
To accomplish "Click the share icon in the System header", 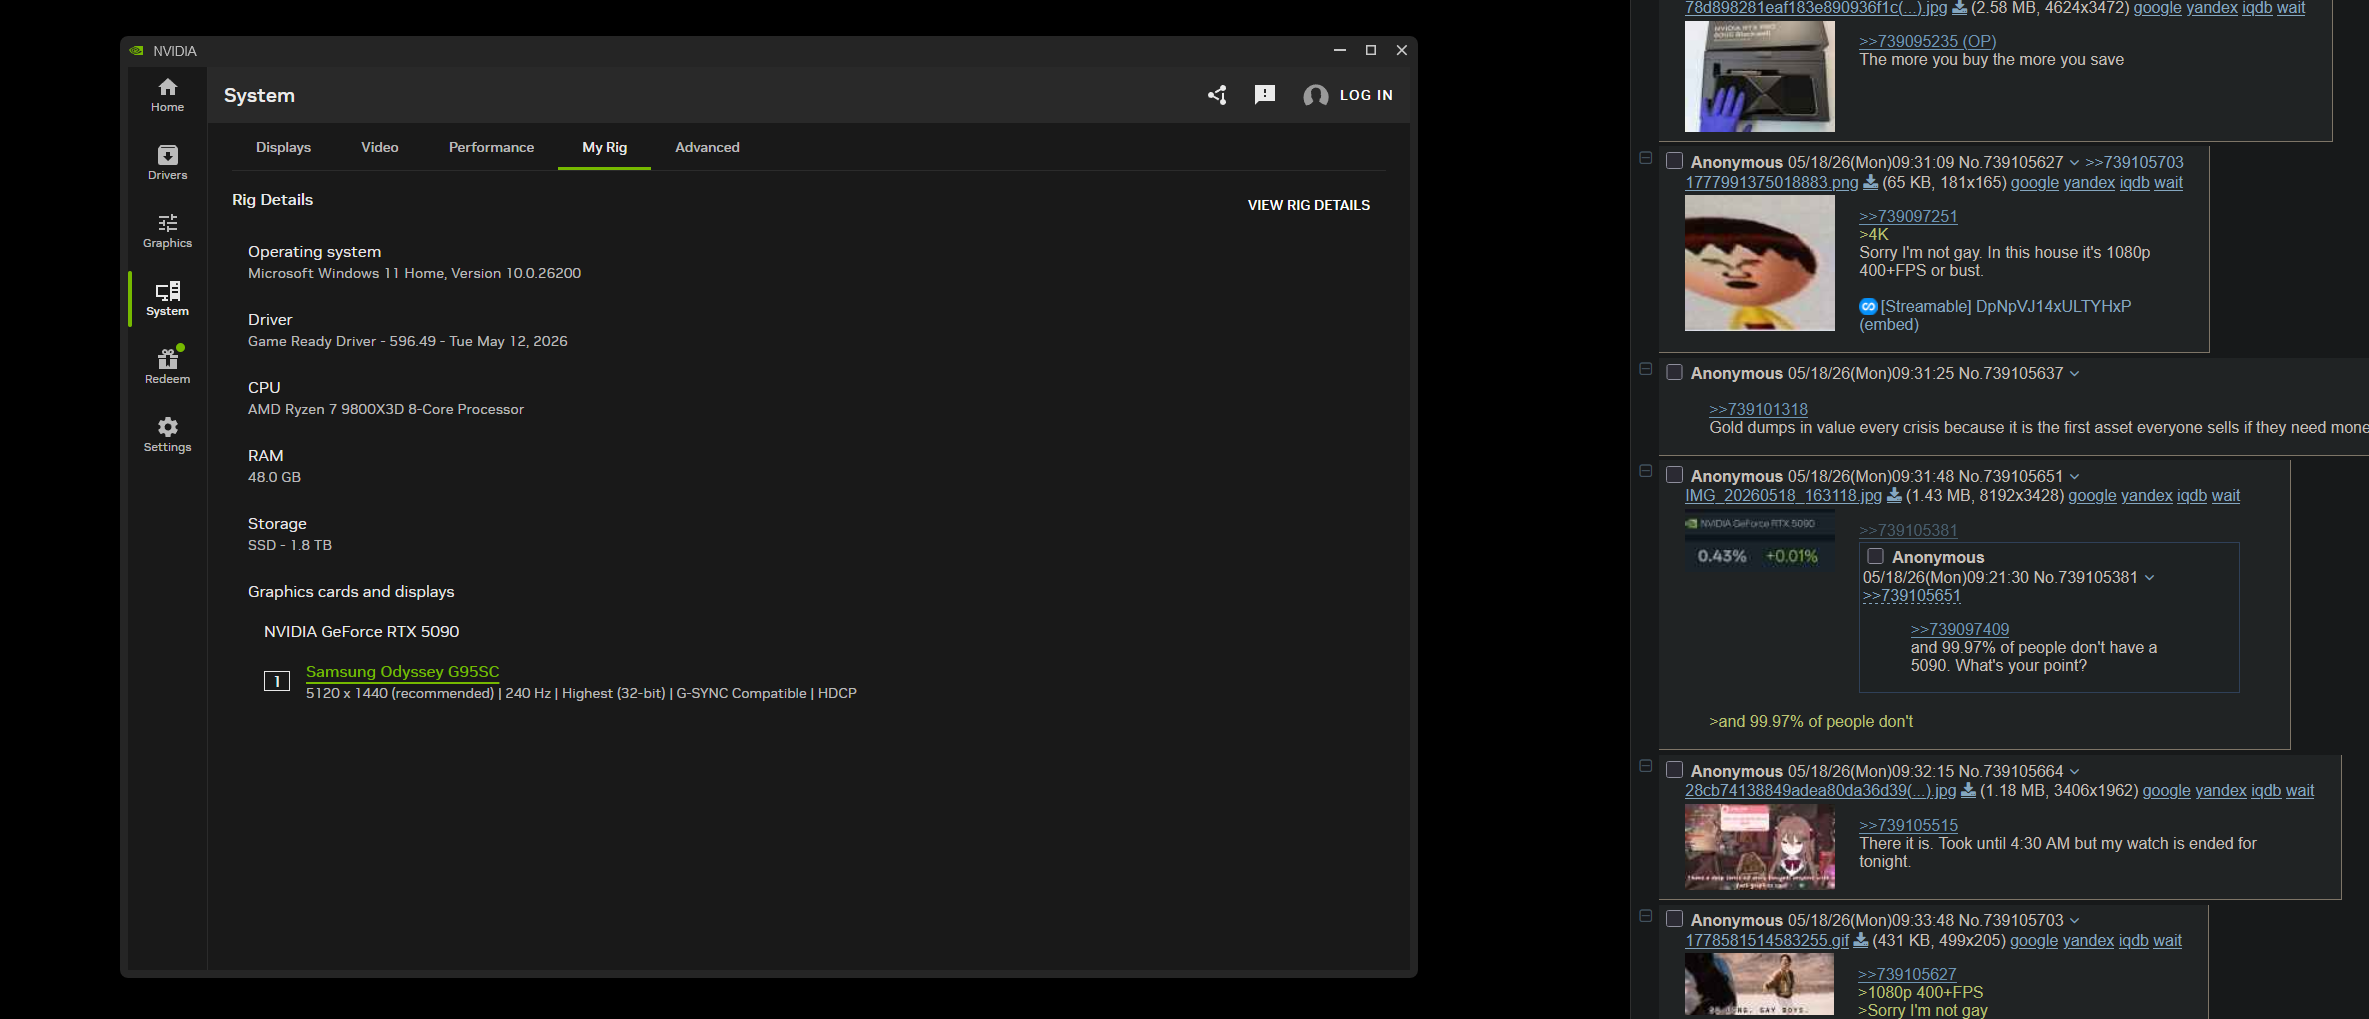I will [x=1217, y=95].
